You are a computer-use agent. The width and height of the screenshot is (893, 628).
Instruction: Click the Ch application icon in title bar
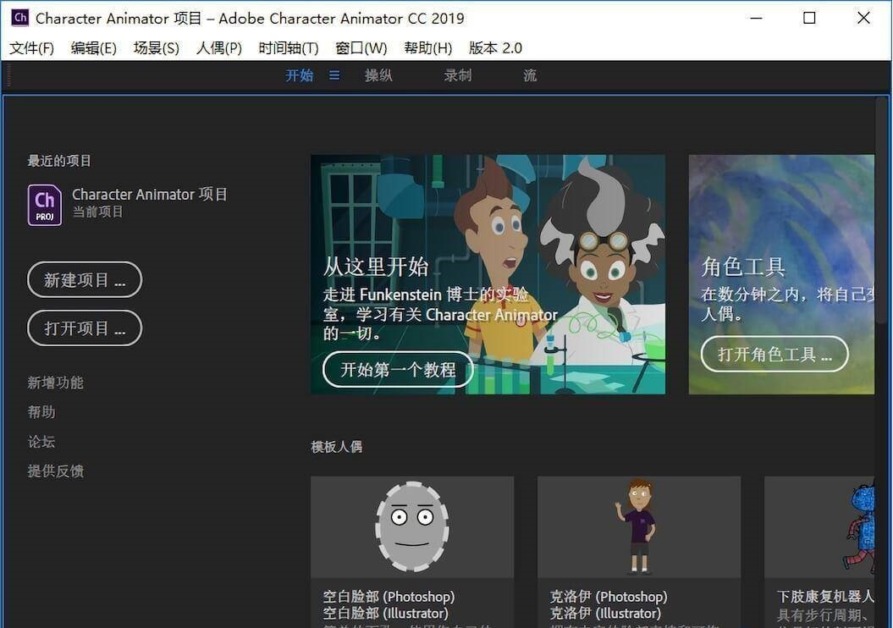click(19, 17)
